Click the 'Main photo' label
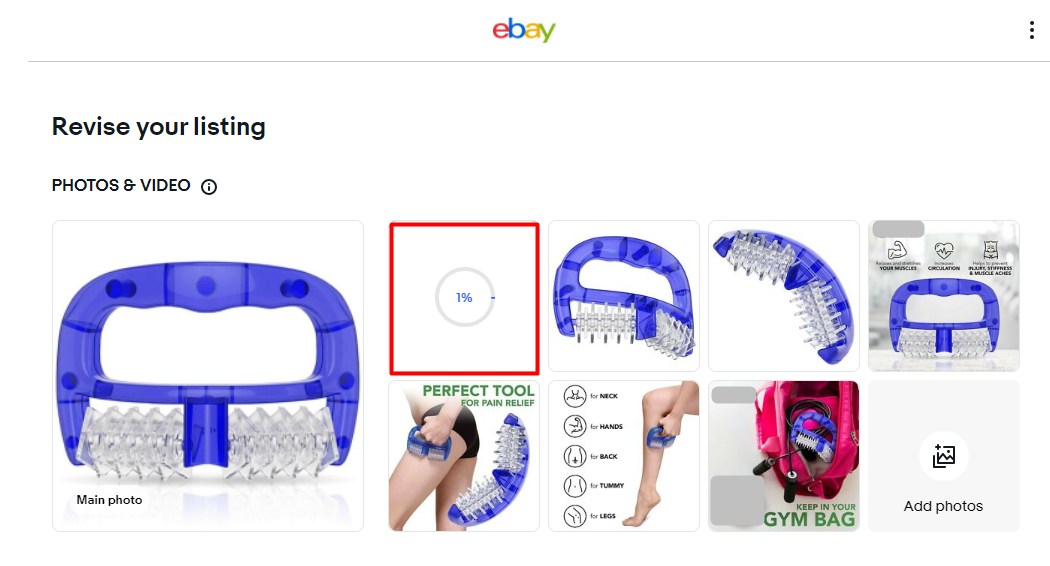 coord(109,500)
